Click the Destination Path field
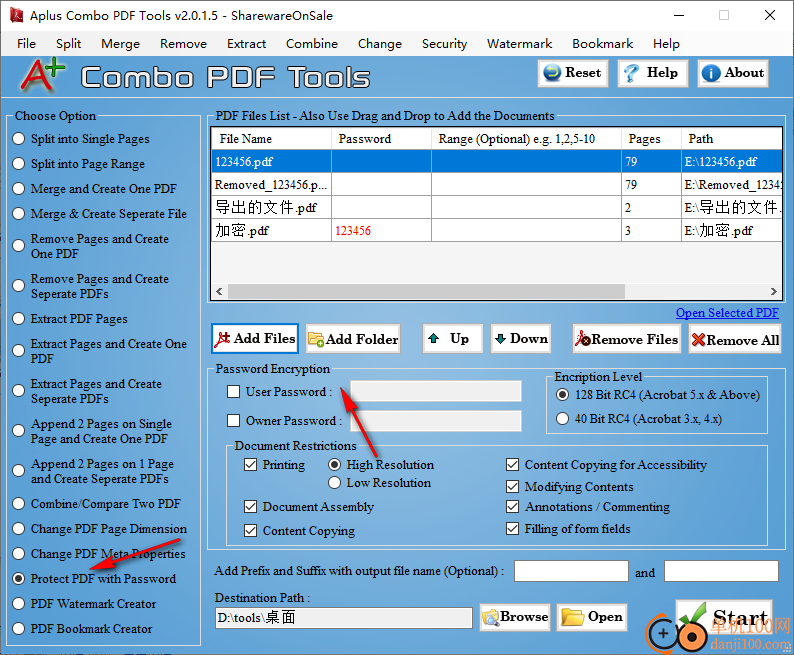Image resolution: width=794 pixels, height=655 pixels. (344, 618)
